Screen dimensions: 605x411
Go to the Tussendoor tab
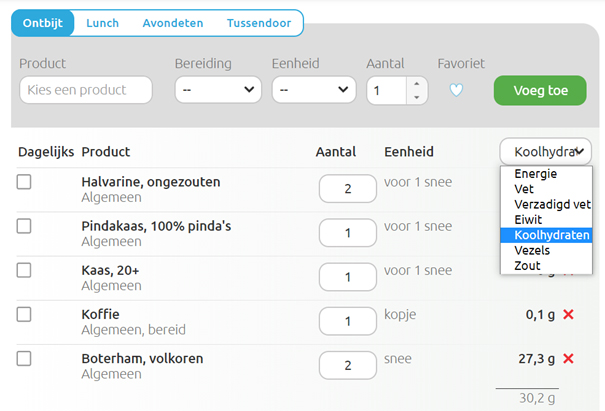(260, 22)
